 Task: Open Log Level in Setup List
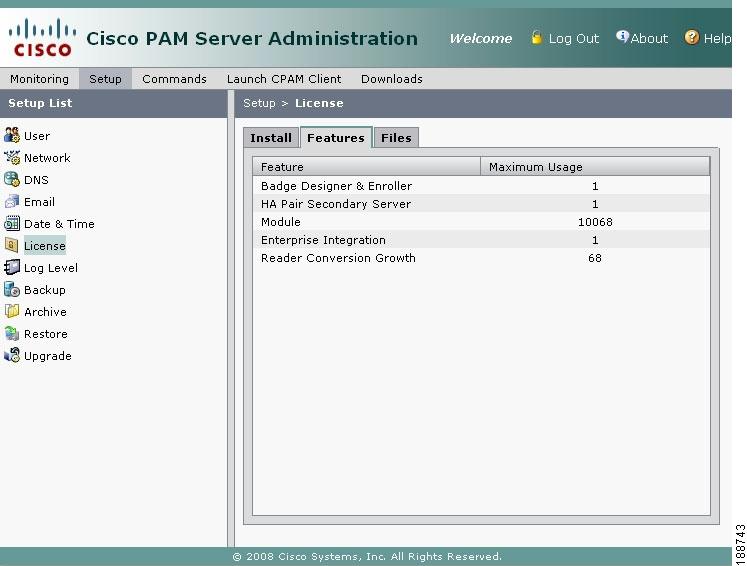(50, 268)
